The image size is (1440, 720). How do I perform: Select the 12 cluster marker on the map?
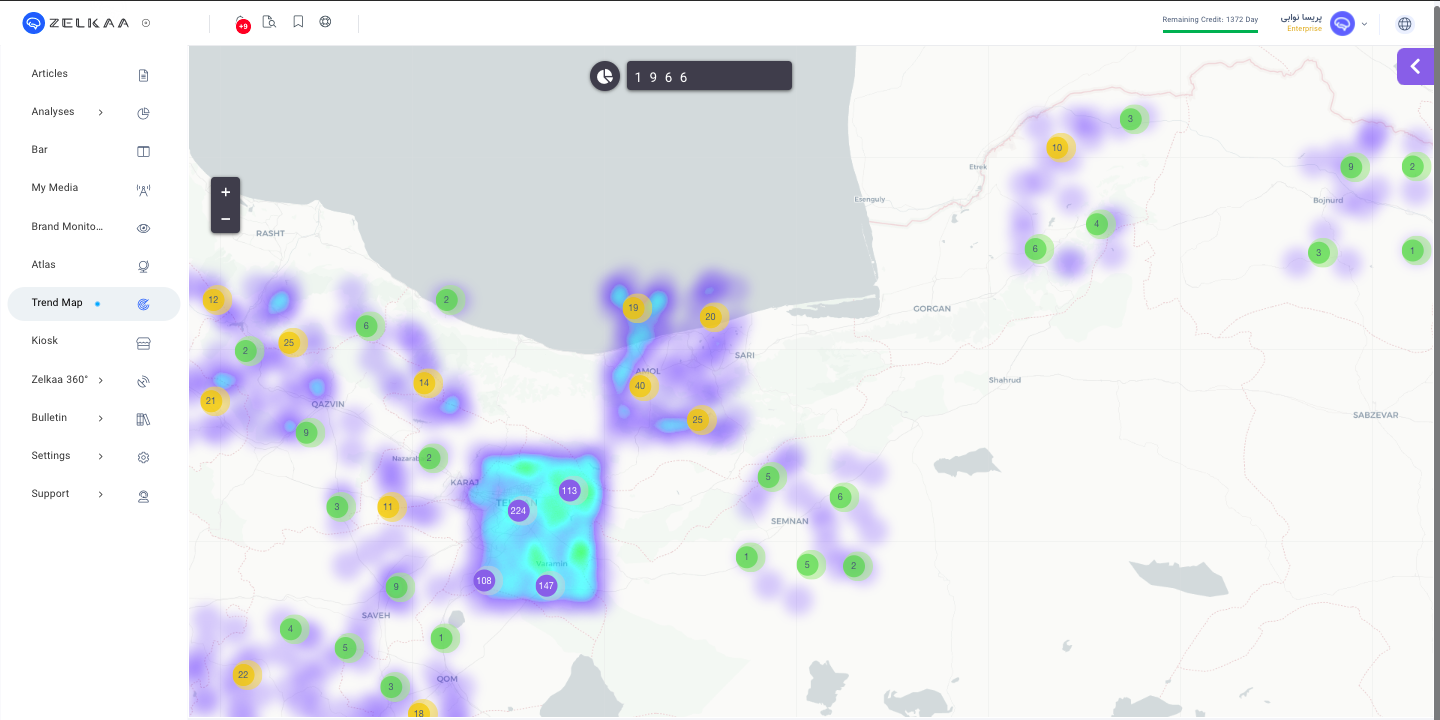(213, 299)
